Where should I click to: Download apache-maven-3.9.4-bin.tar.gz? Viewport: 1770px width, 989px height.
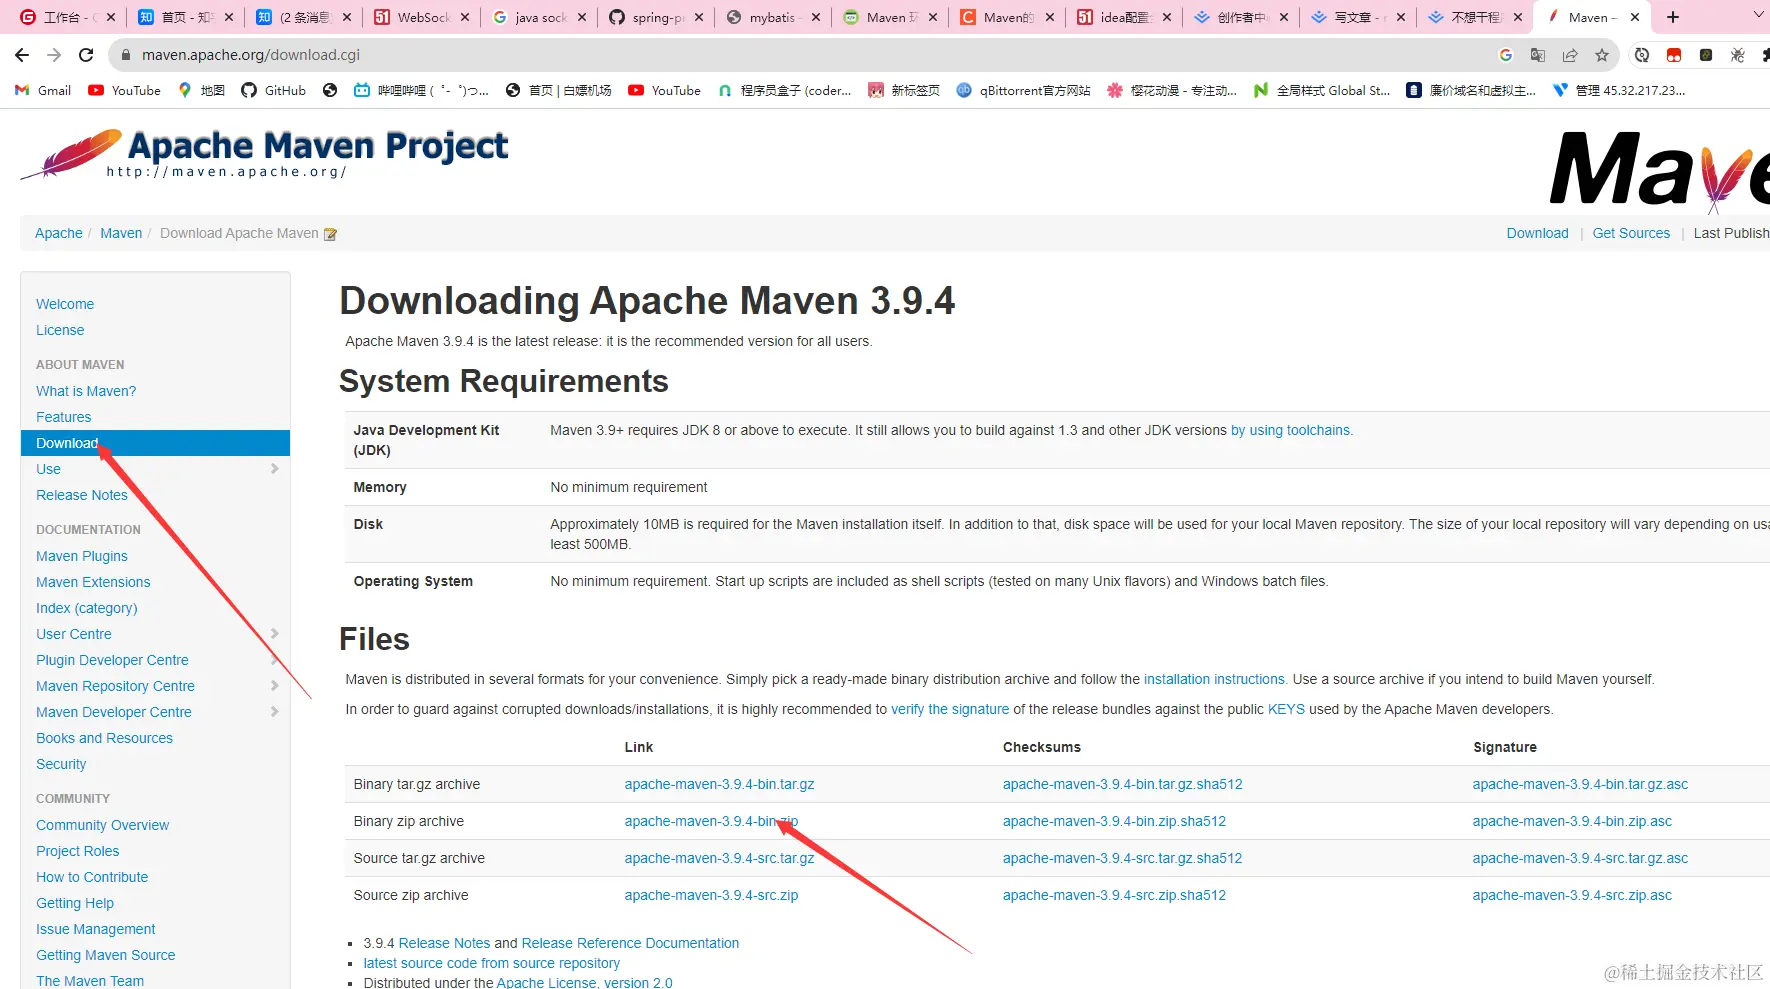coord(719,784)
